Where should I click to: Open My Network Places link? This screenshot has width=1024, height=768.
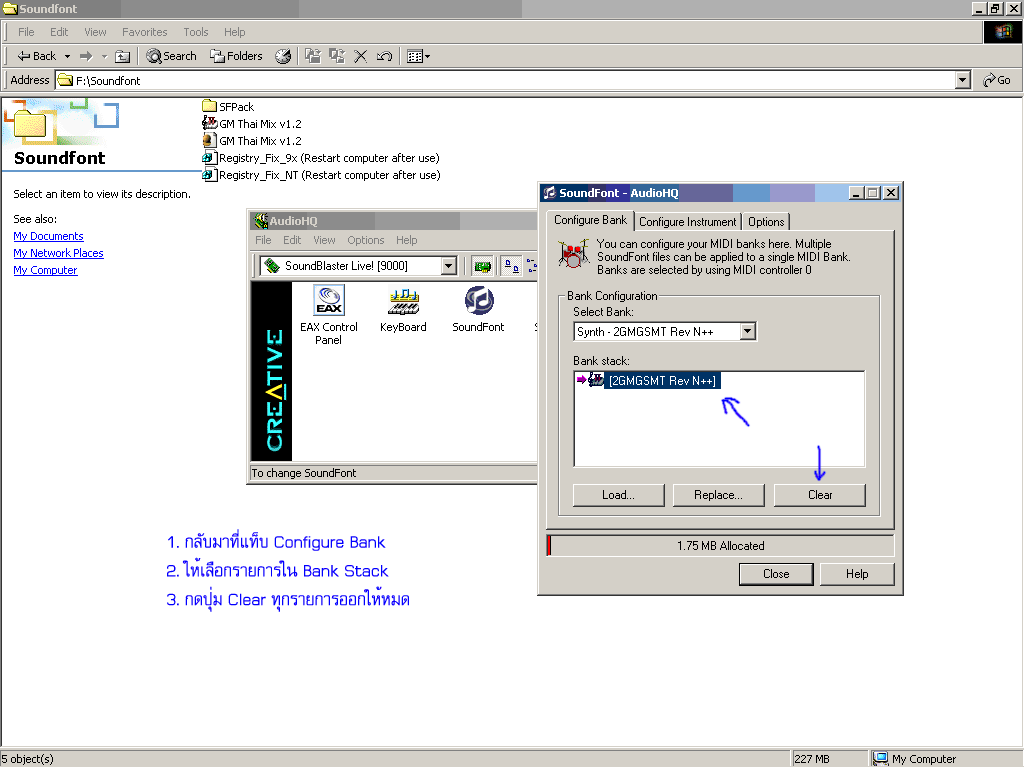[58, 253]
